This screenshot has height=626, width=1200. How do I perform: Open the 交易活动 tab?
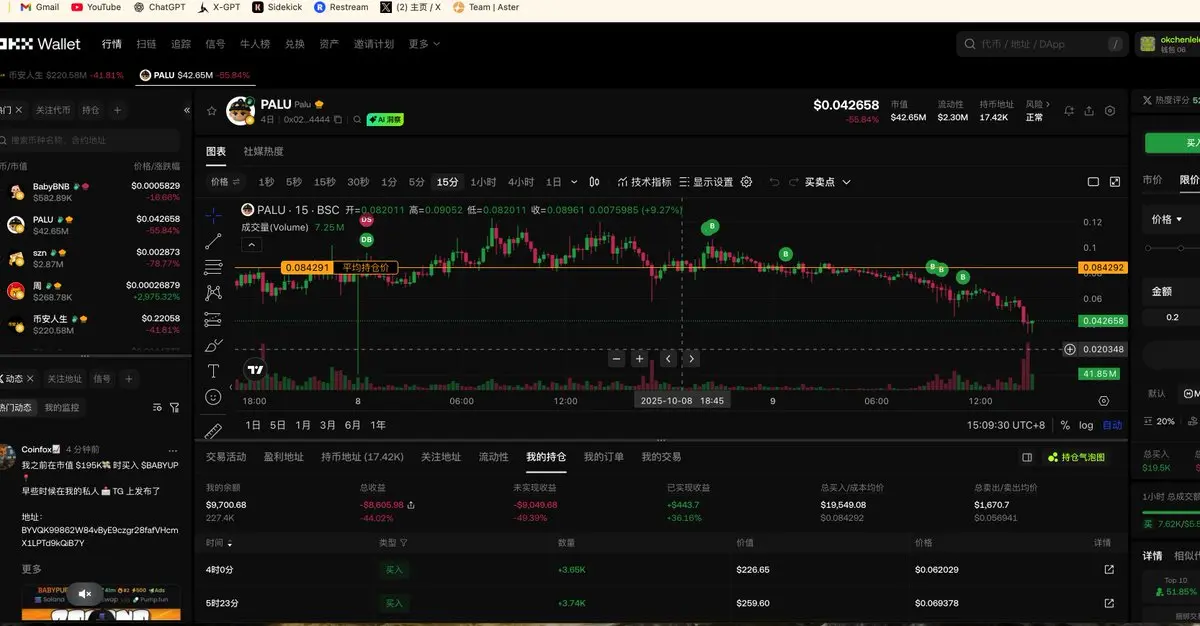(226, 457)
